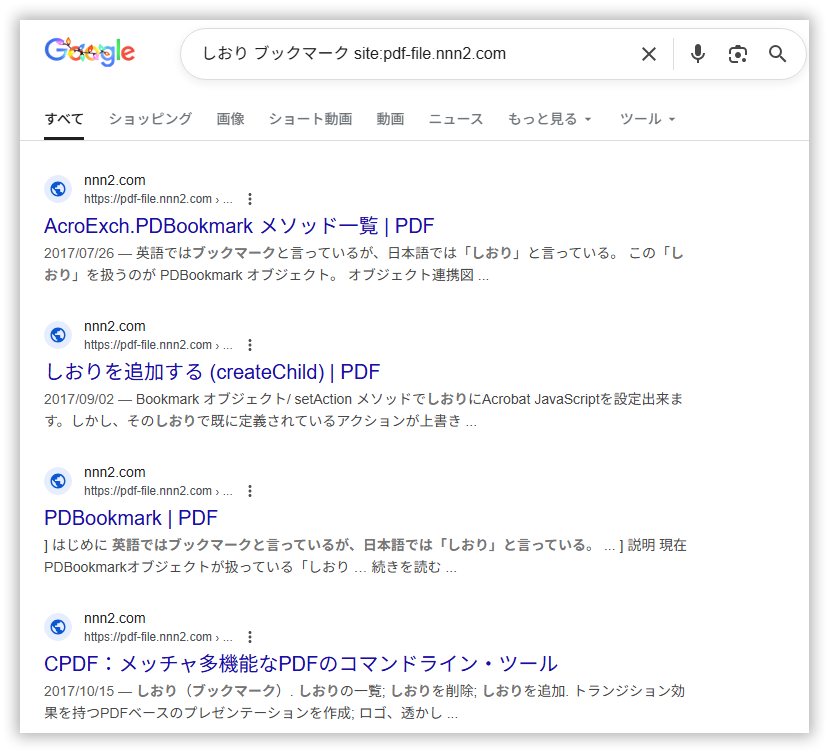Open the ショート動画 tab

pos(310,119)
